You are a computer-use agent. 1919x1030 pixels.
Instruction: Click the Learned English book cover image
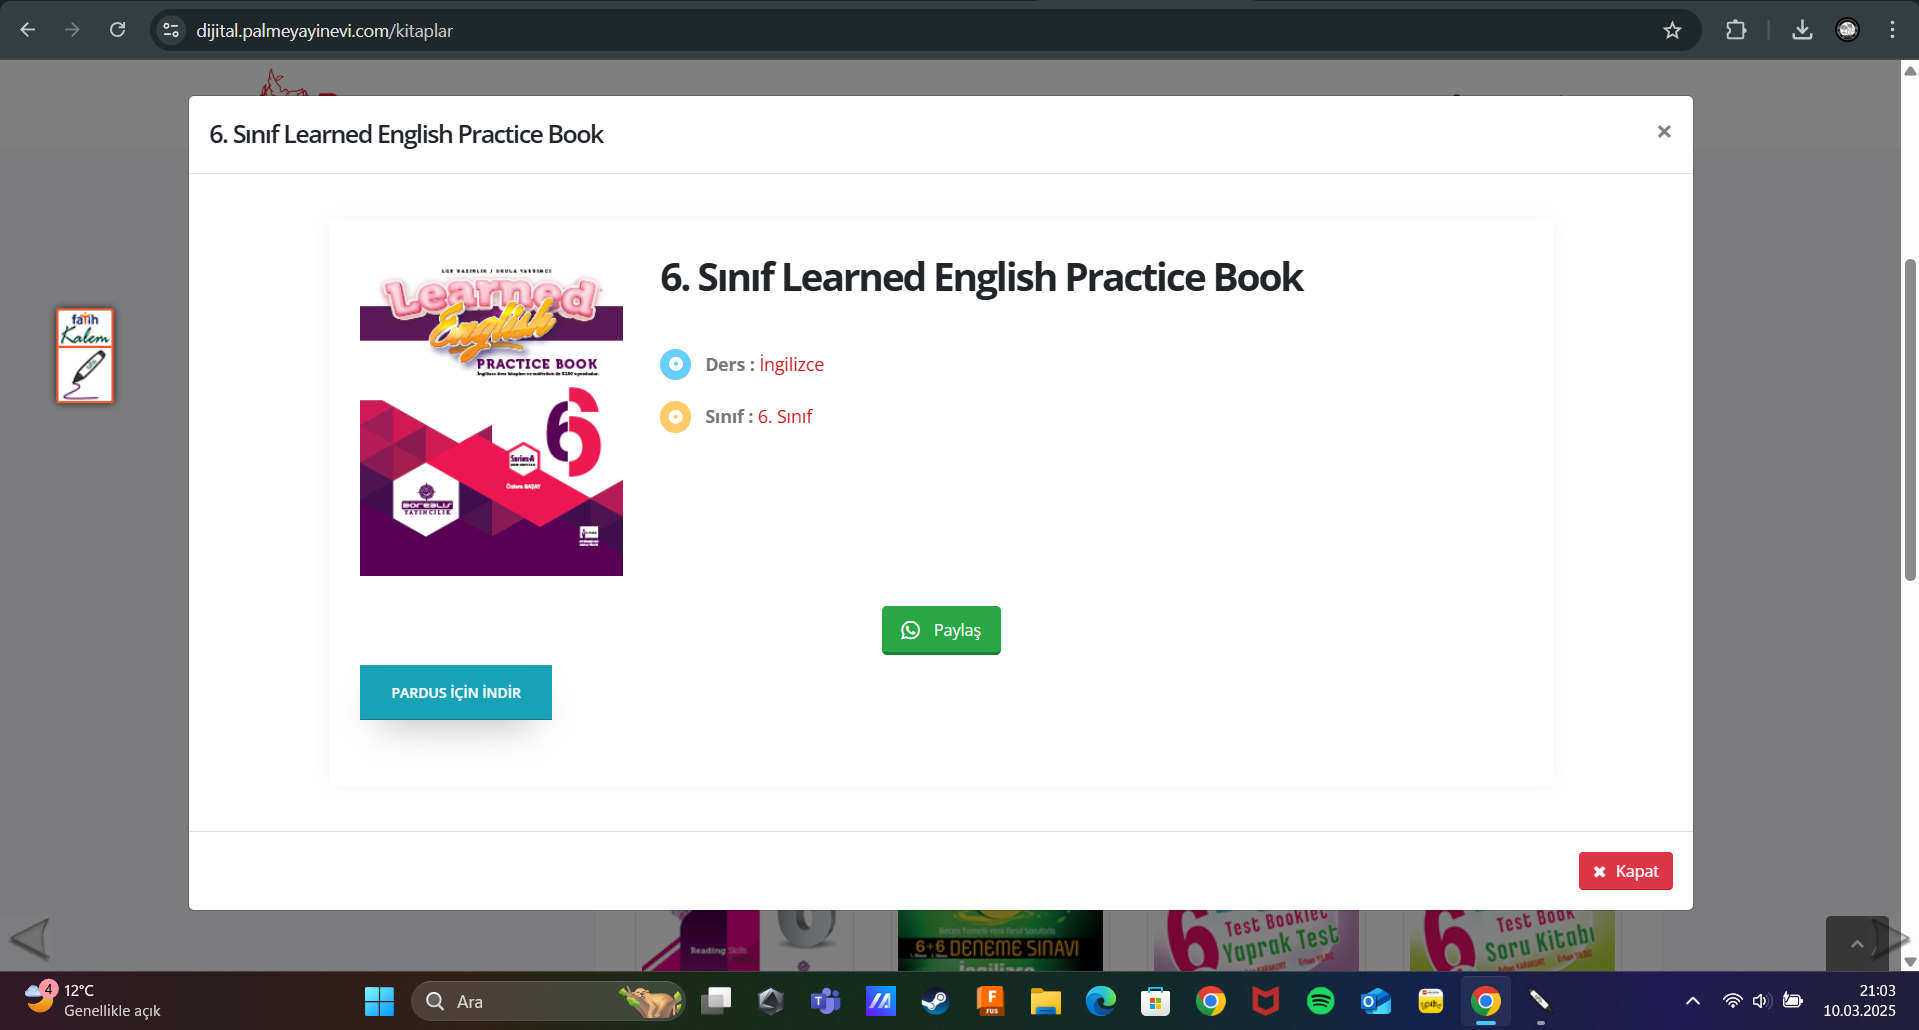pyautogui.click(x=491, y=418)
